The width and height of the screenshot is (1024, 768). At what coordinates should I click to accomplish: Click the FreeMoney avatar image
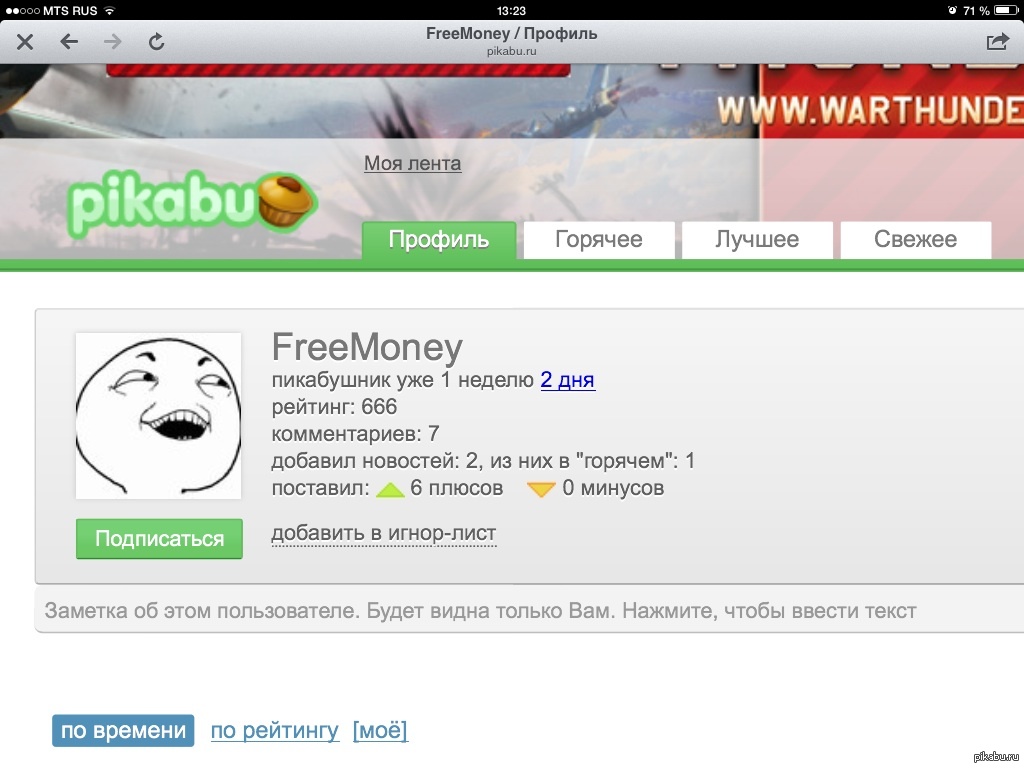pyautogui.click(x=159, y=416)
